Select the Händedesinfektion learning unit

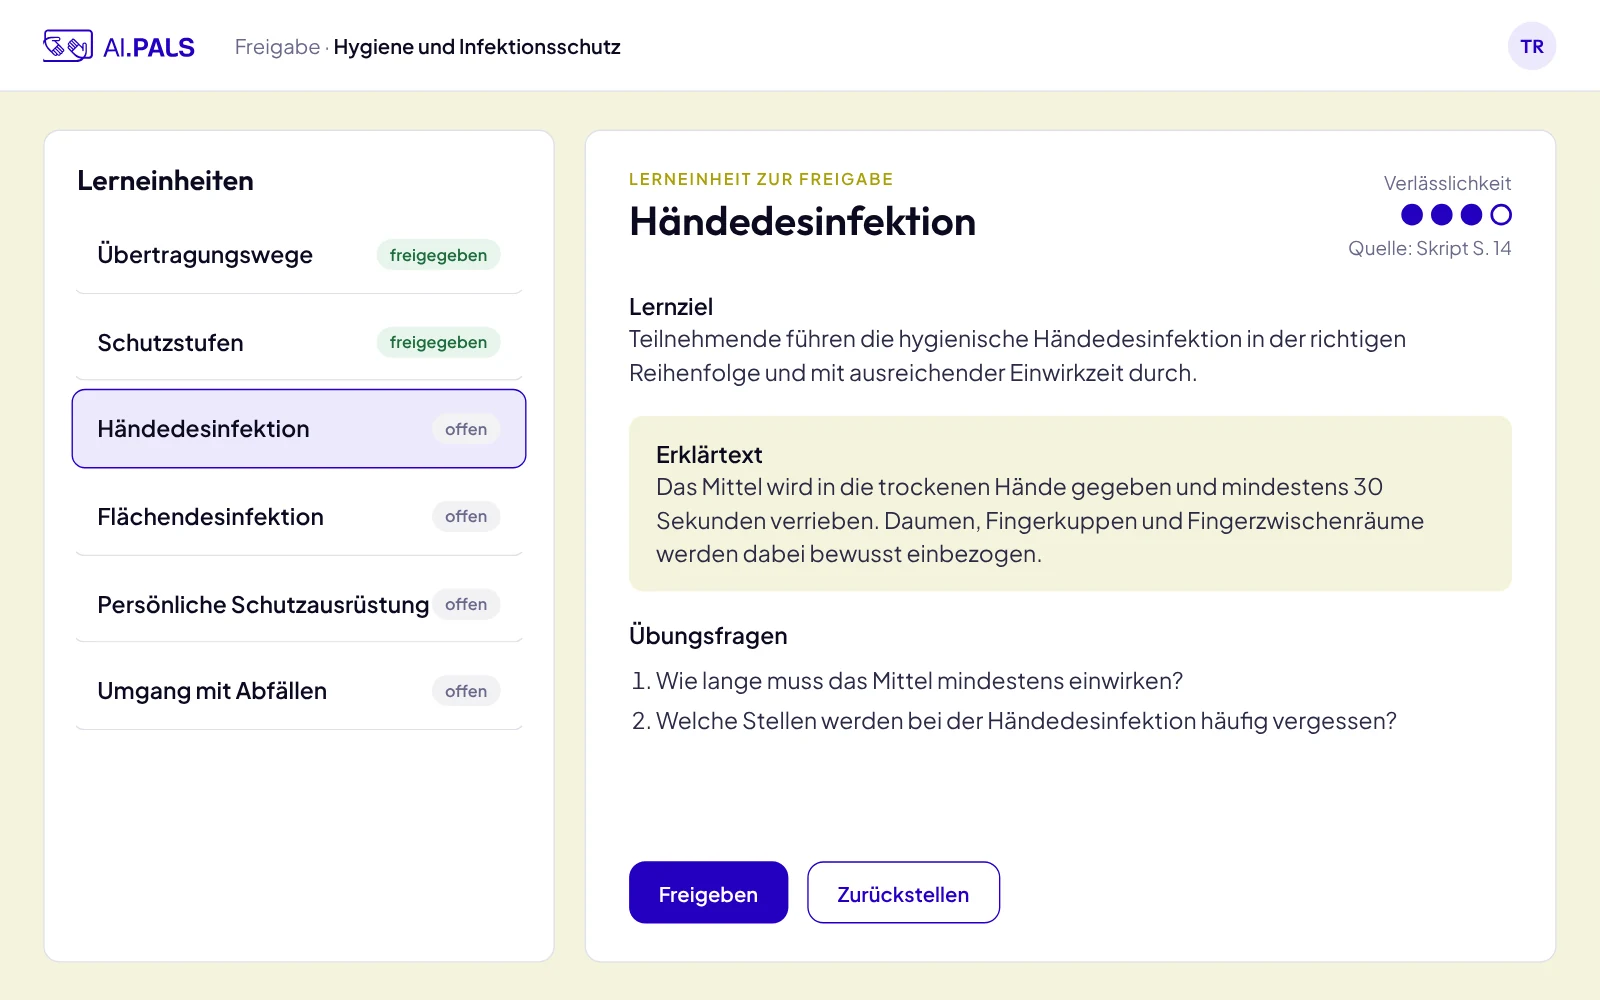point(299,429)
